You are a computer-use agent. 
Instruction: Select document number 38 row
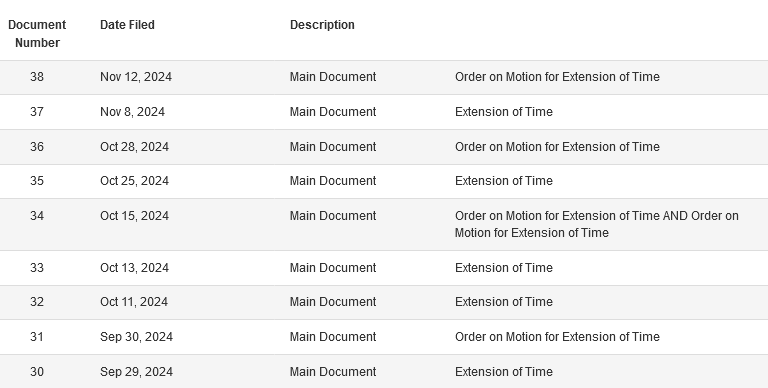tap(384, 77)
